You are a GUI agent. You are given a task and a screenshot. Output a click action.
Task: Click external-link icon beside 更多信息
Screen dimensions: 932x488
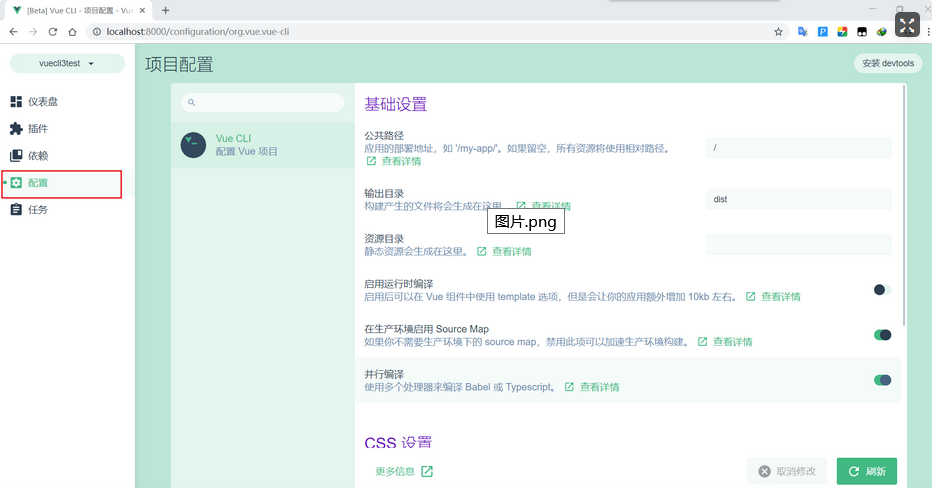tap(427, 471)
